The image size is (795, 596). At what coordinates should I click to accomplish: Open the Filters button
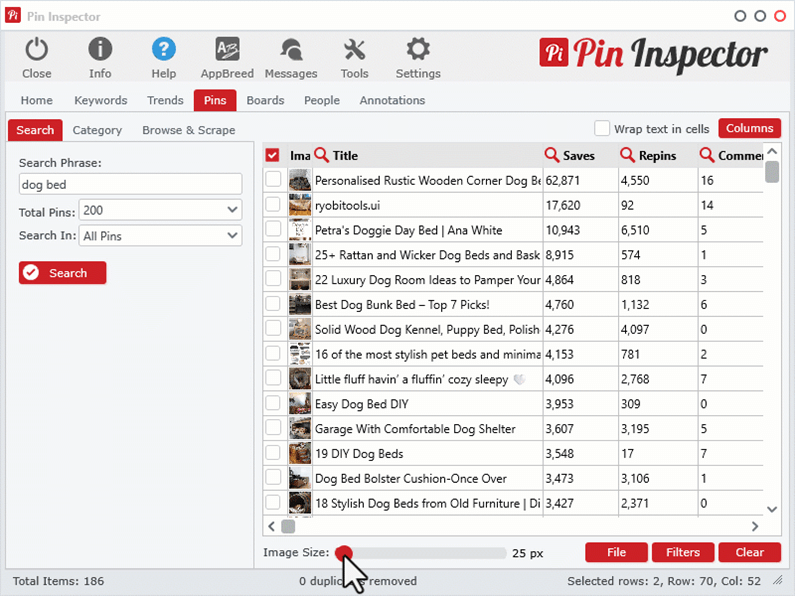(683, 552)
